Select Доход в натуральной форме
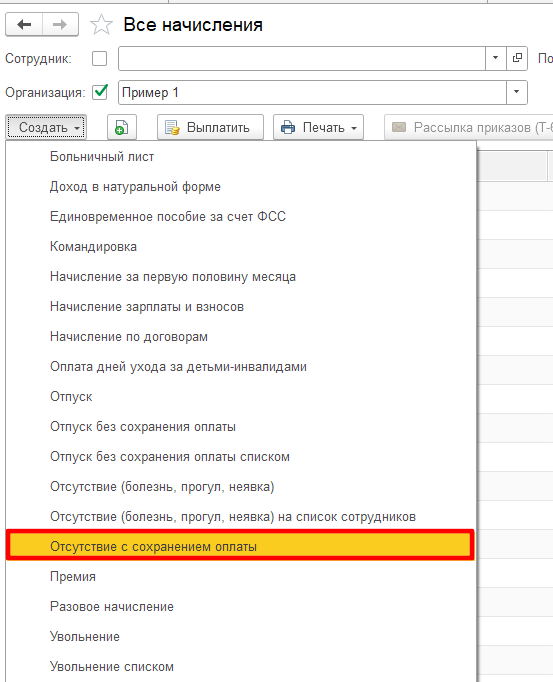The height and width of the screenshot is (682, 553). 241,187
